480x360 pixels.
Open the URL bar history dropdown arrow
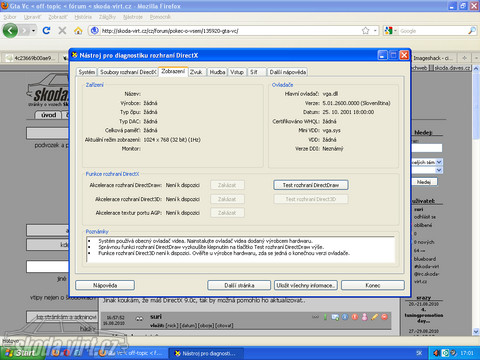(375, 31)
